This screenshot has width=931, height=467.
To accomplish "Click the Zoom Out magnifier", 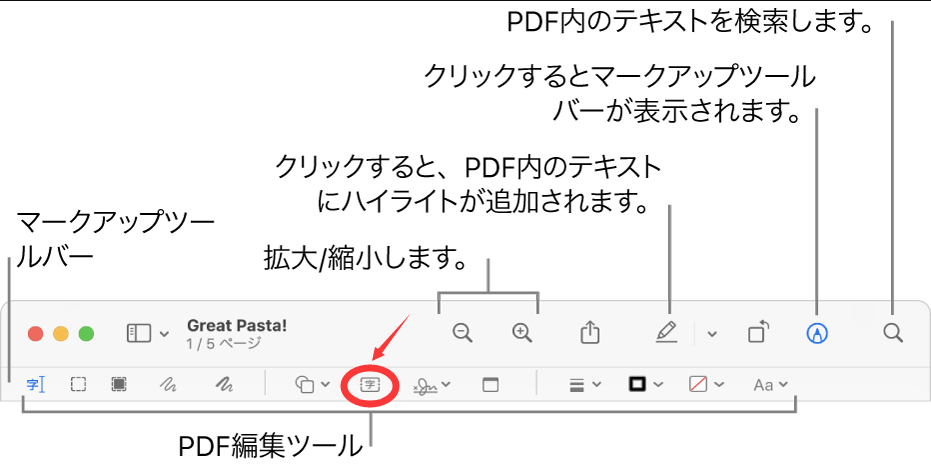I will click(463, 332).
